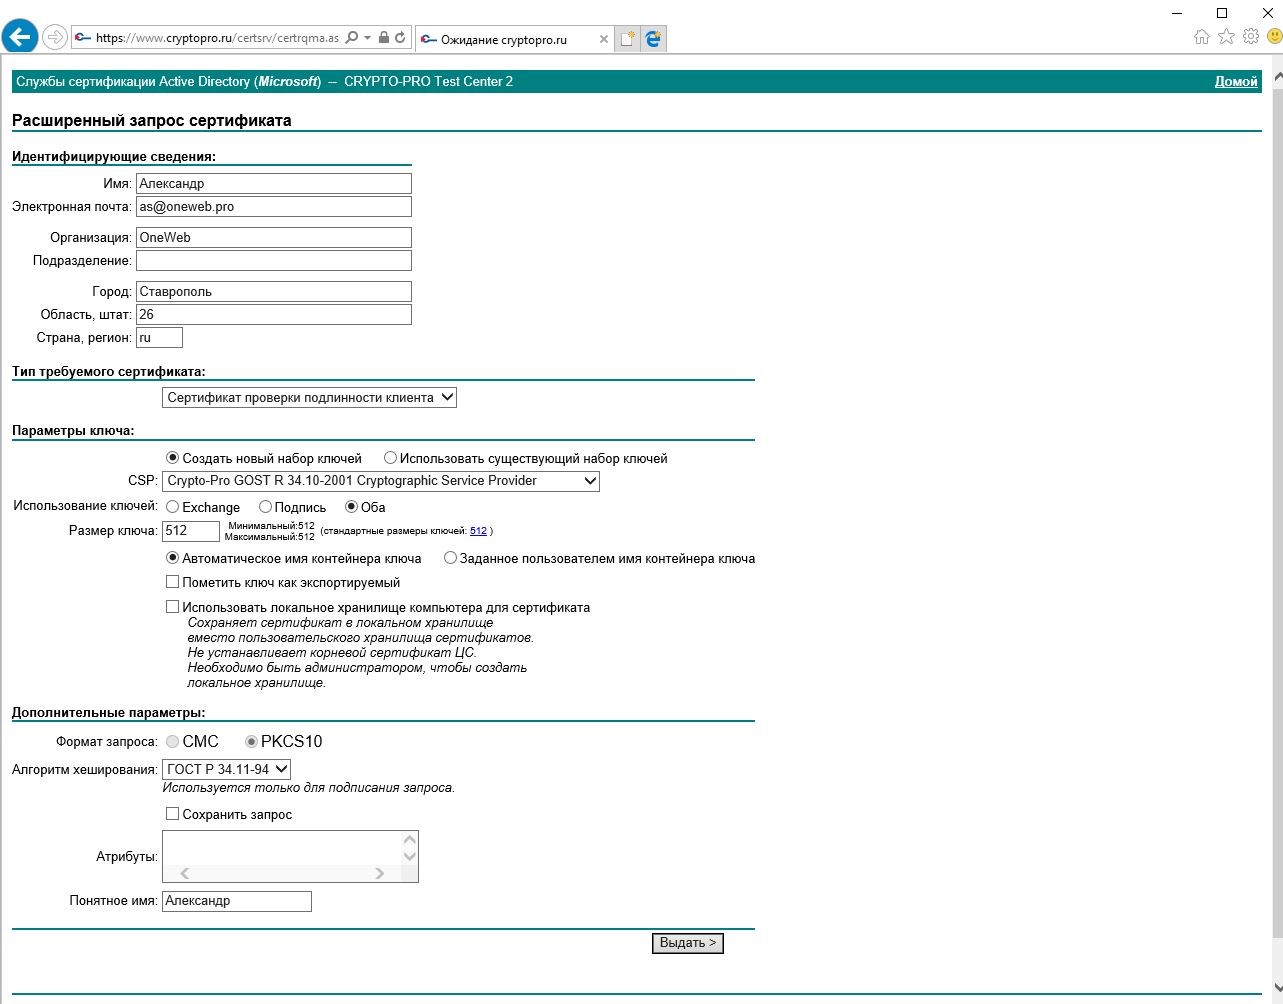Click the "Город" field with Ставрополь
This screenshot has width=1283, height=1004.
(x=274, y=291)
